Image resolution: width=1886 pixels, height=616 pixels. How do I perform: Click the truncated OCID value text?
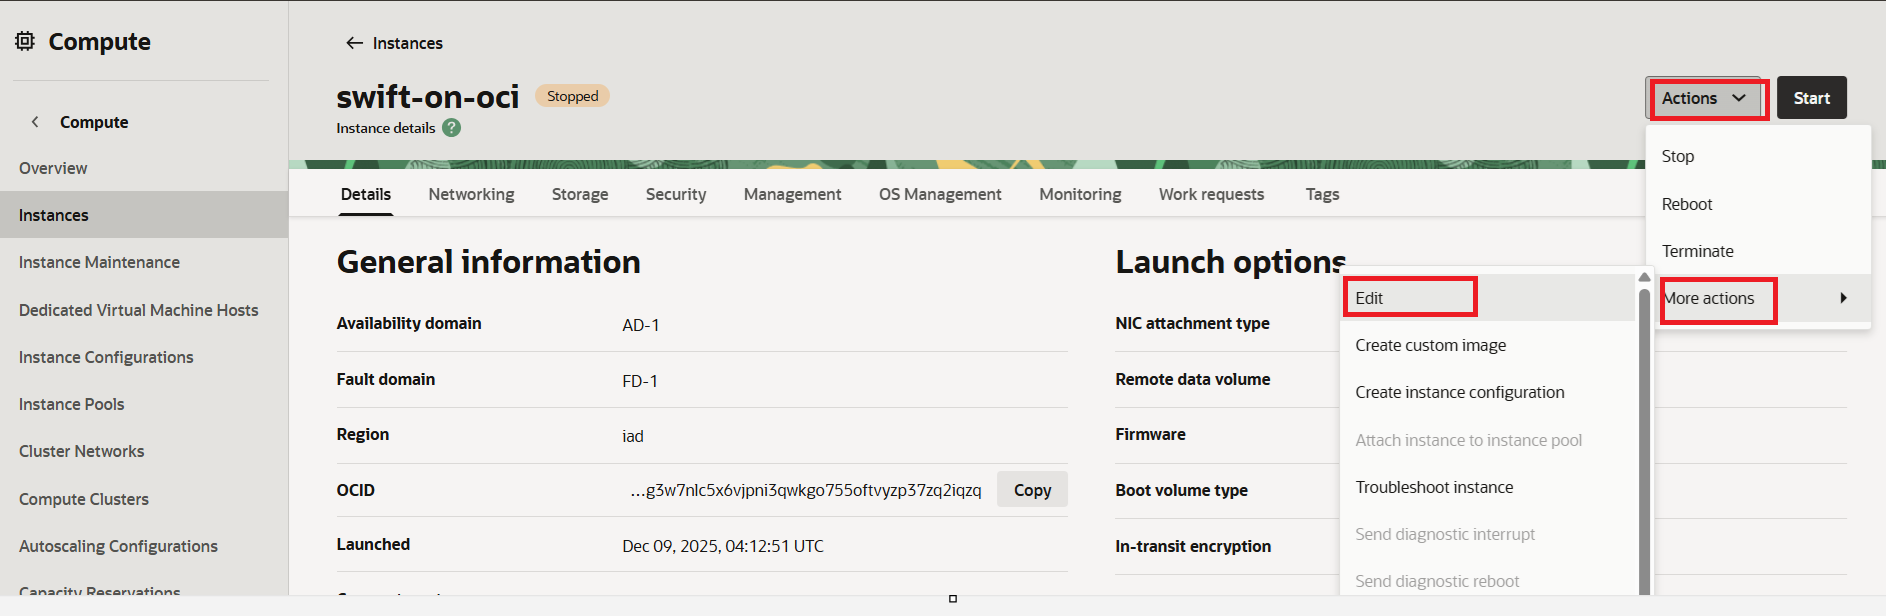[x=805, y=490]
